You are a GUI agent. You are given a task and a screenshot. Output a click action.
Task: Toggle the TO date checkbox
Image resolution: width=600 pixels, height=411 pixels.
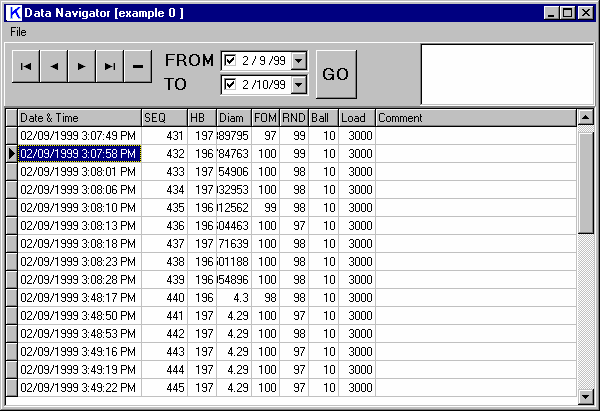pyautogui.click(x=231, y=86)
